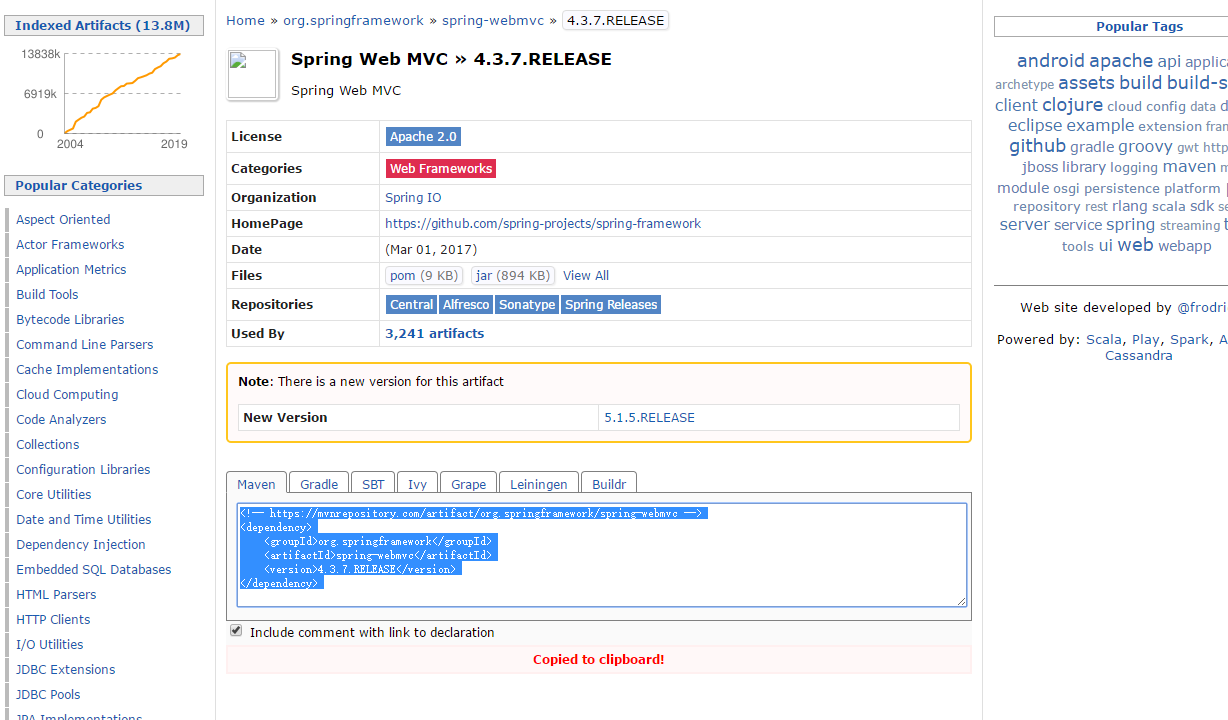
Task: Toggle Include comment with link checkbox
Action: (x=236, y=631)
